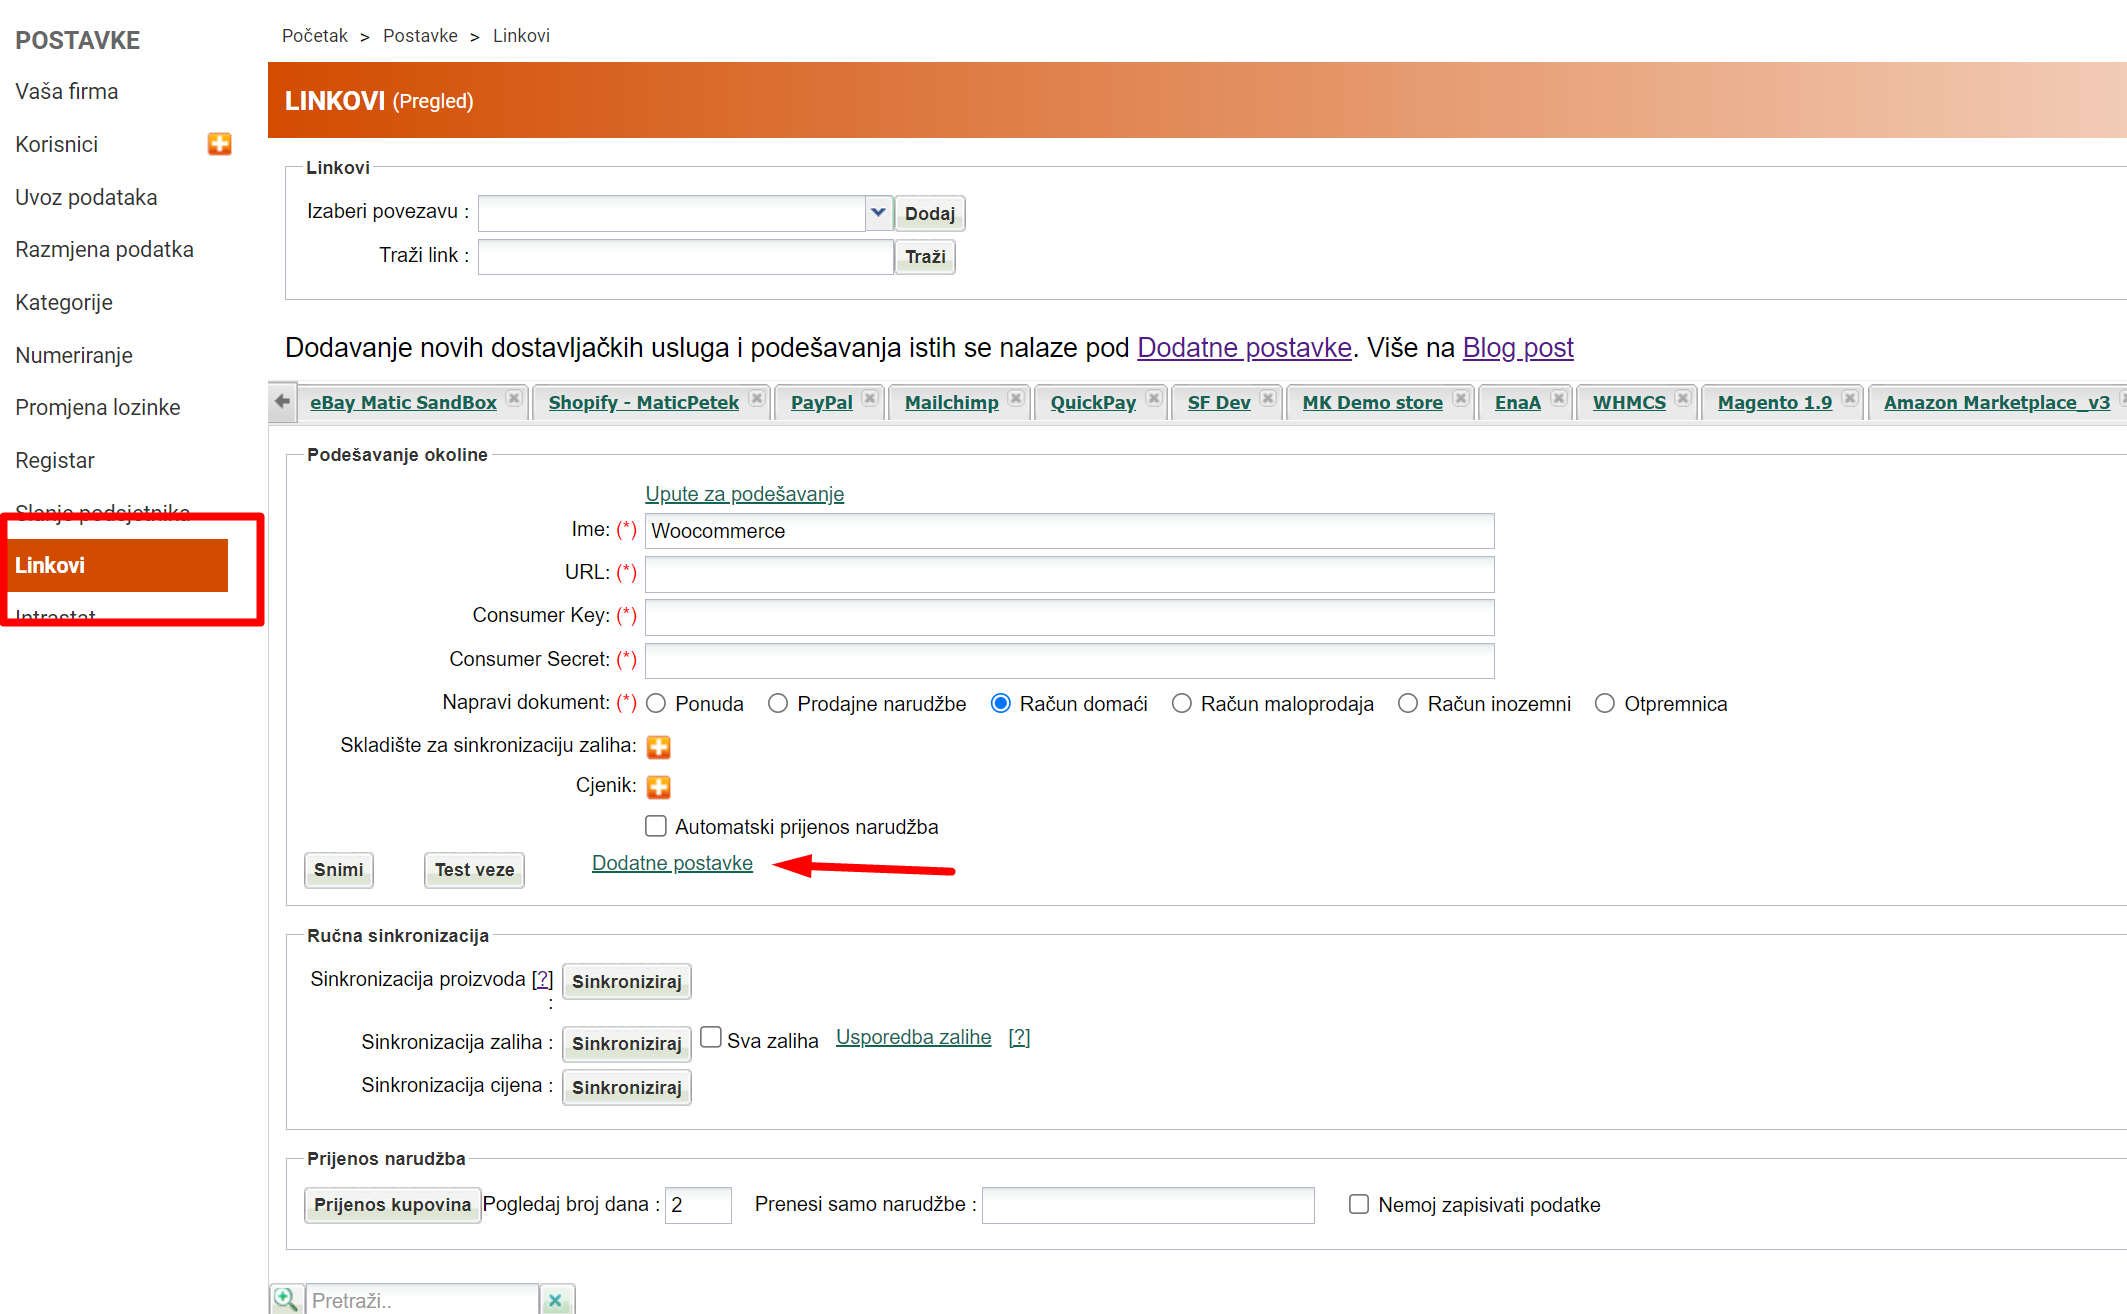Clear the Pretraži search with x icon
This screenshot has height=1314, width=2127.
point(555,1300)
